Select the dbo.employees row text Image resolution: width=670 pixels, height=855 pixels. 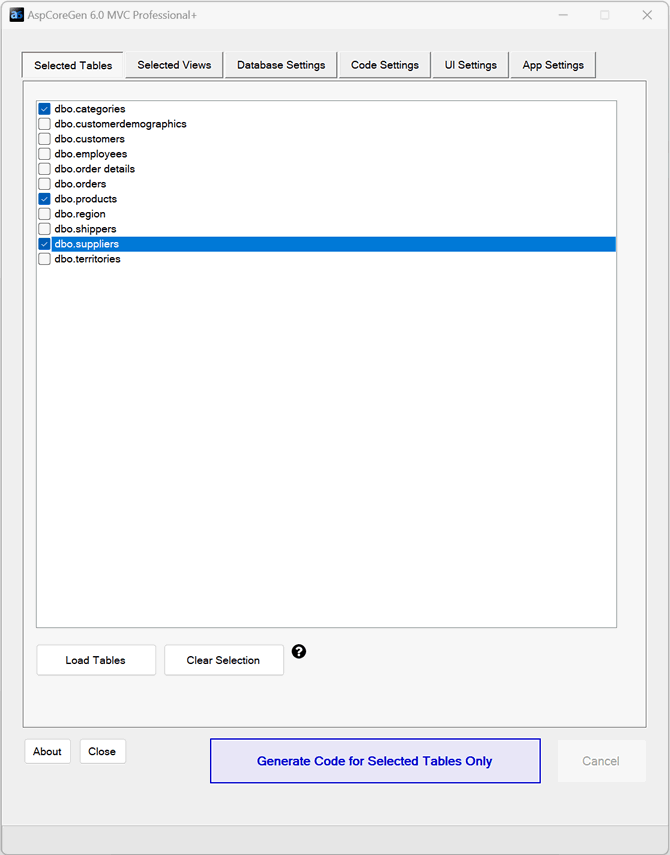(91, 154)
